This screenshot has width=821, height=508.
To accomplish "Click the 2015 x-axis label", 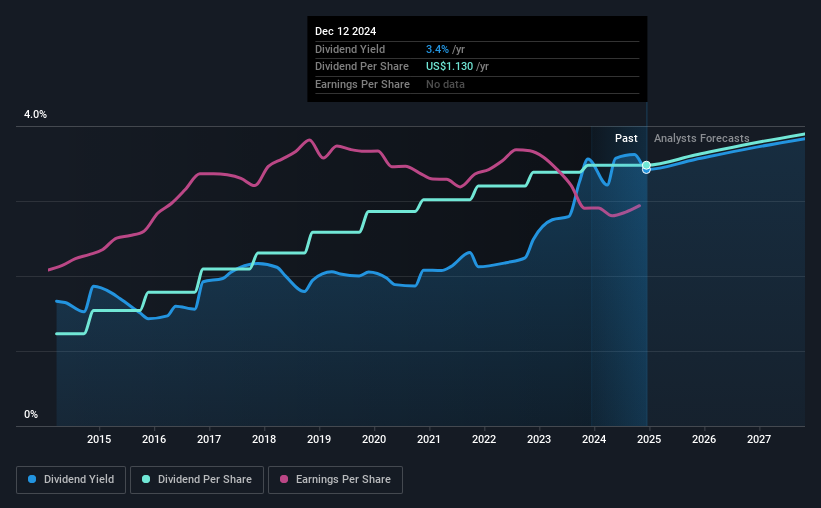I will [99, 439].
